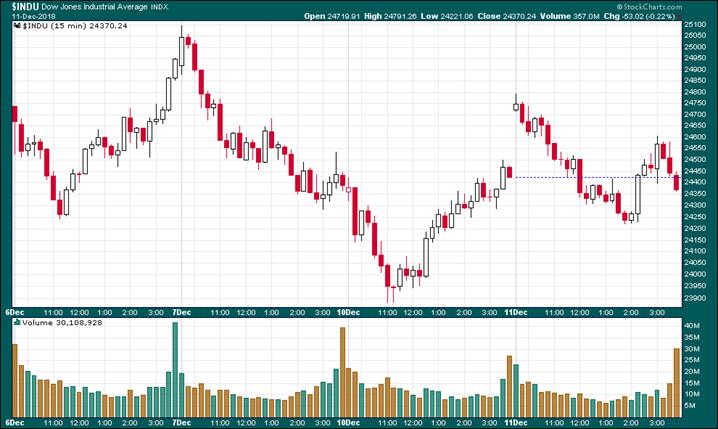Click the 11Dec label under the volume panel
The image size is (718, 429).
pyautogui.click(x=516, y=422)
